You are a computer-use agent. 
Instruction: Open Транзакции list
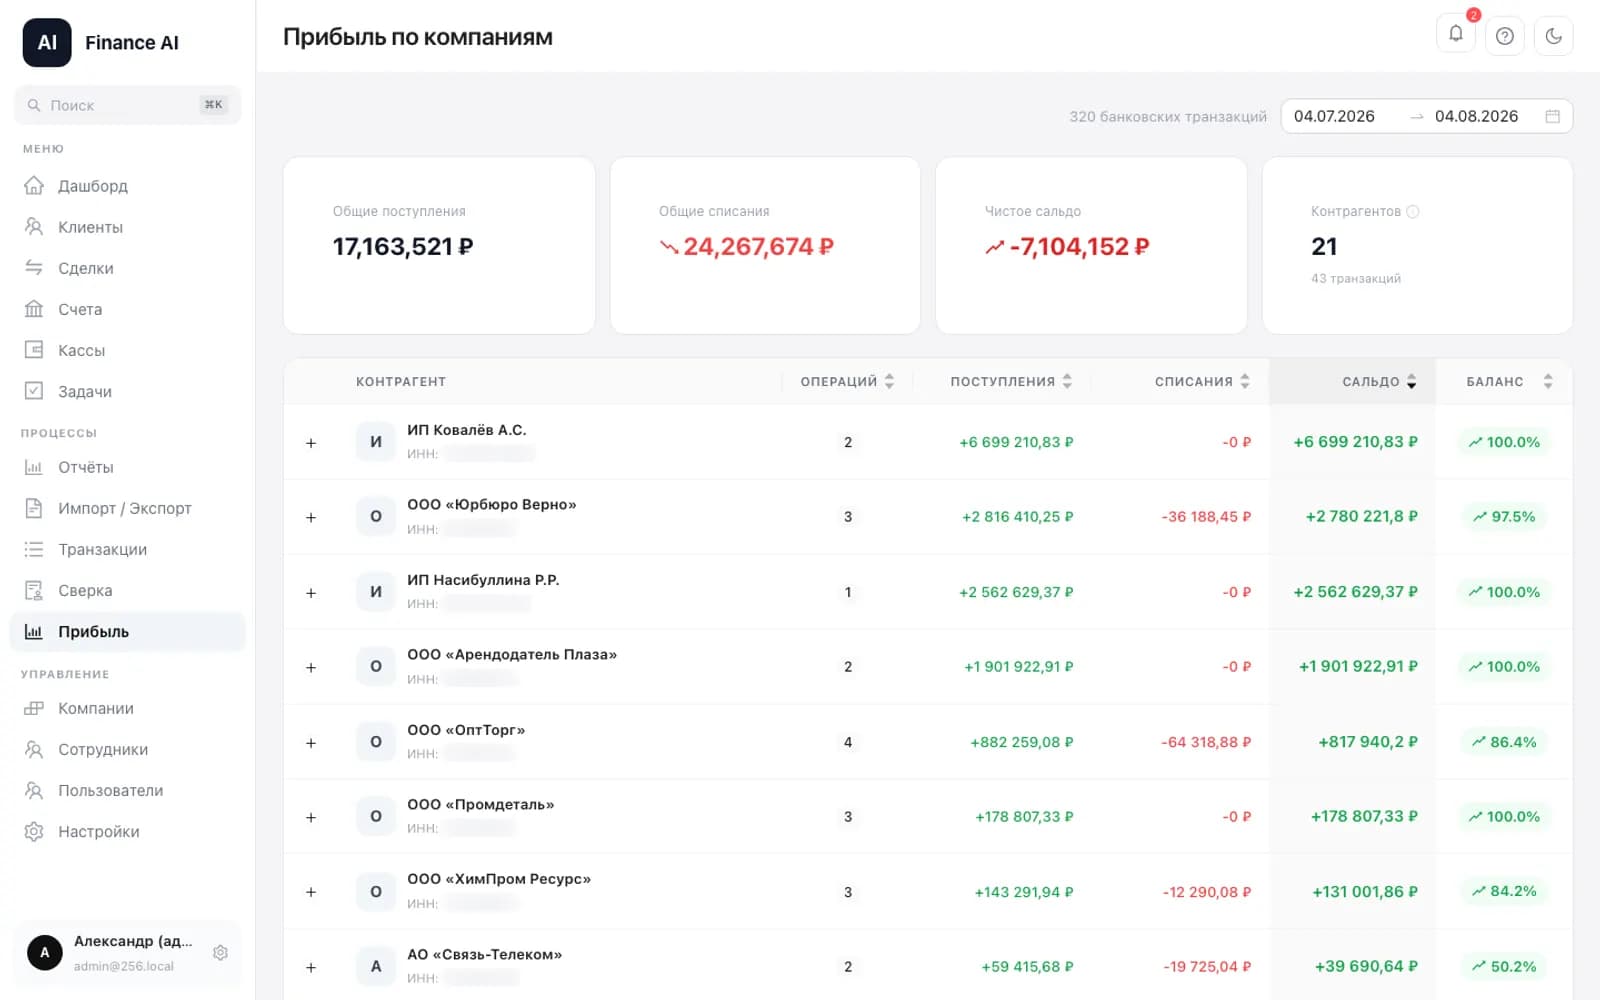[128, 549]
